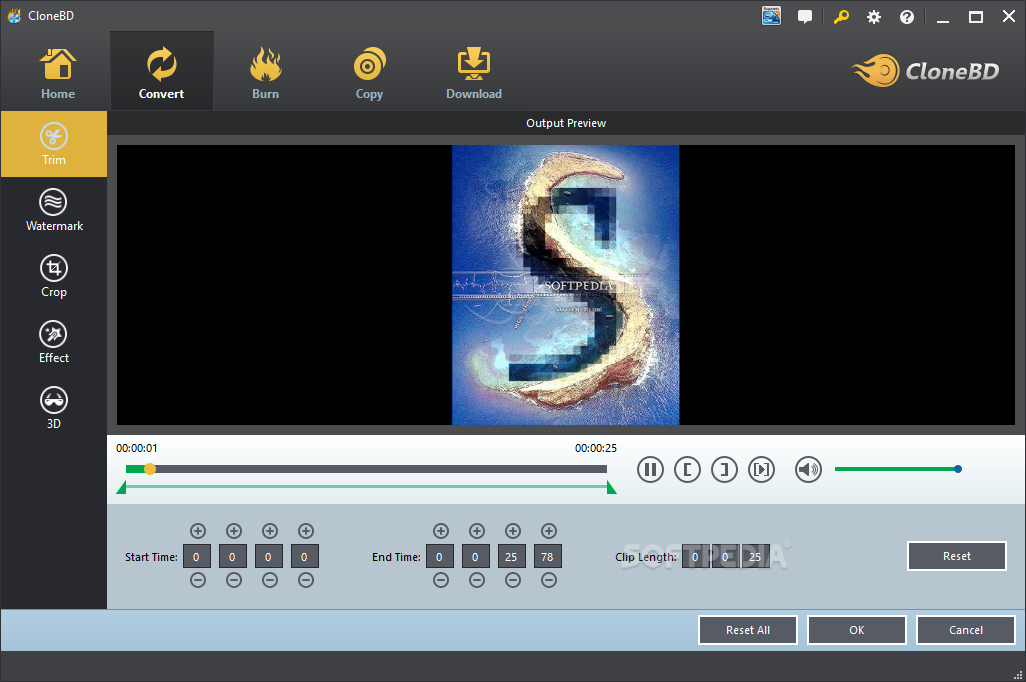Click the Start Time hours field
The image size is (1026, 682).
pyautogui.click(x=197, y=556)
